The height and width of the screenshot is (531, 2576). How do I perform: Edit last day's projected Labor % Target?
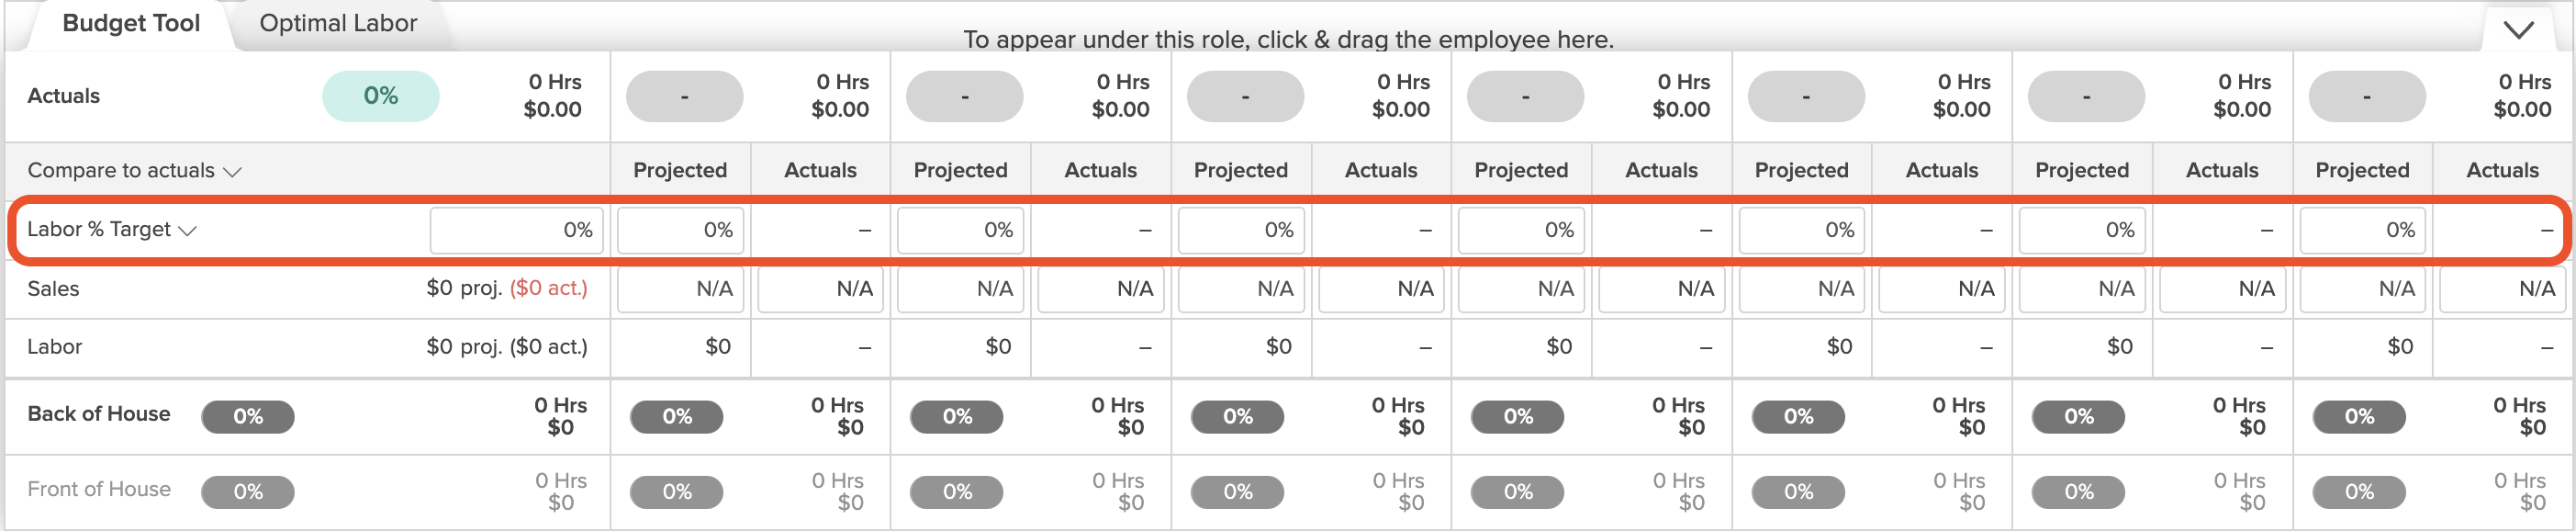pos(2362,230)
